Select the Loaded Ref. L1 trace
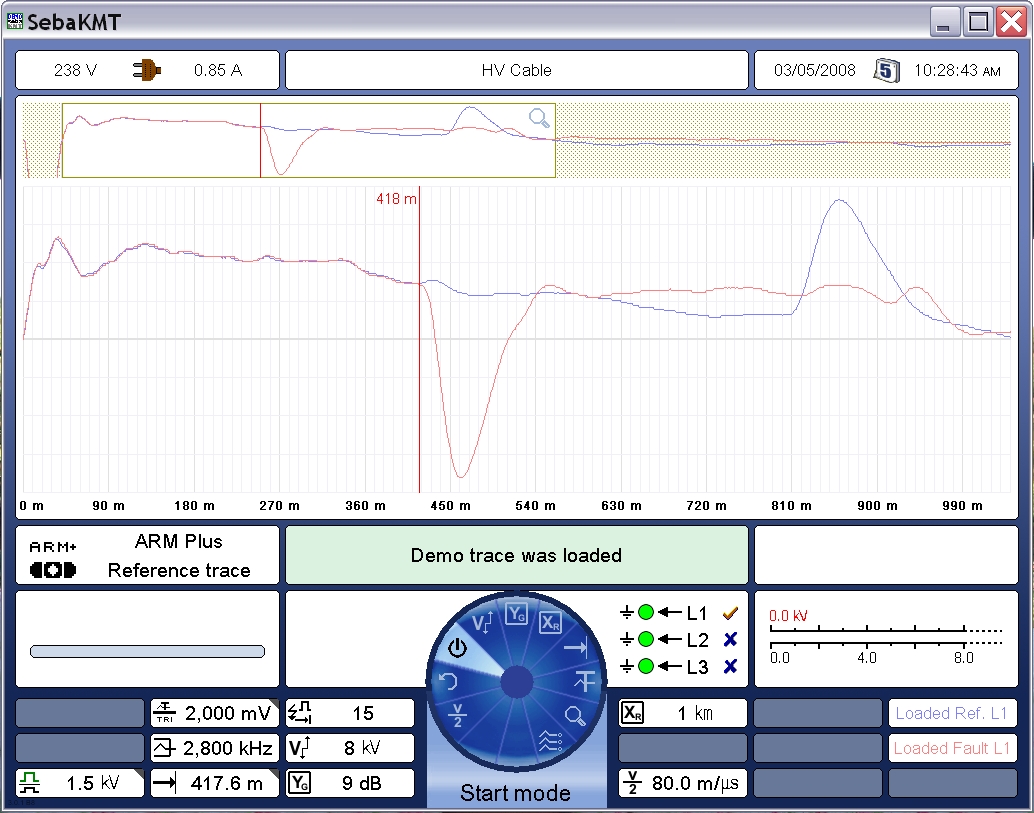This screenshot has height=813, width=1034. 952,713
